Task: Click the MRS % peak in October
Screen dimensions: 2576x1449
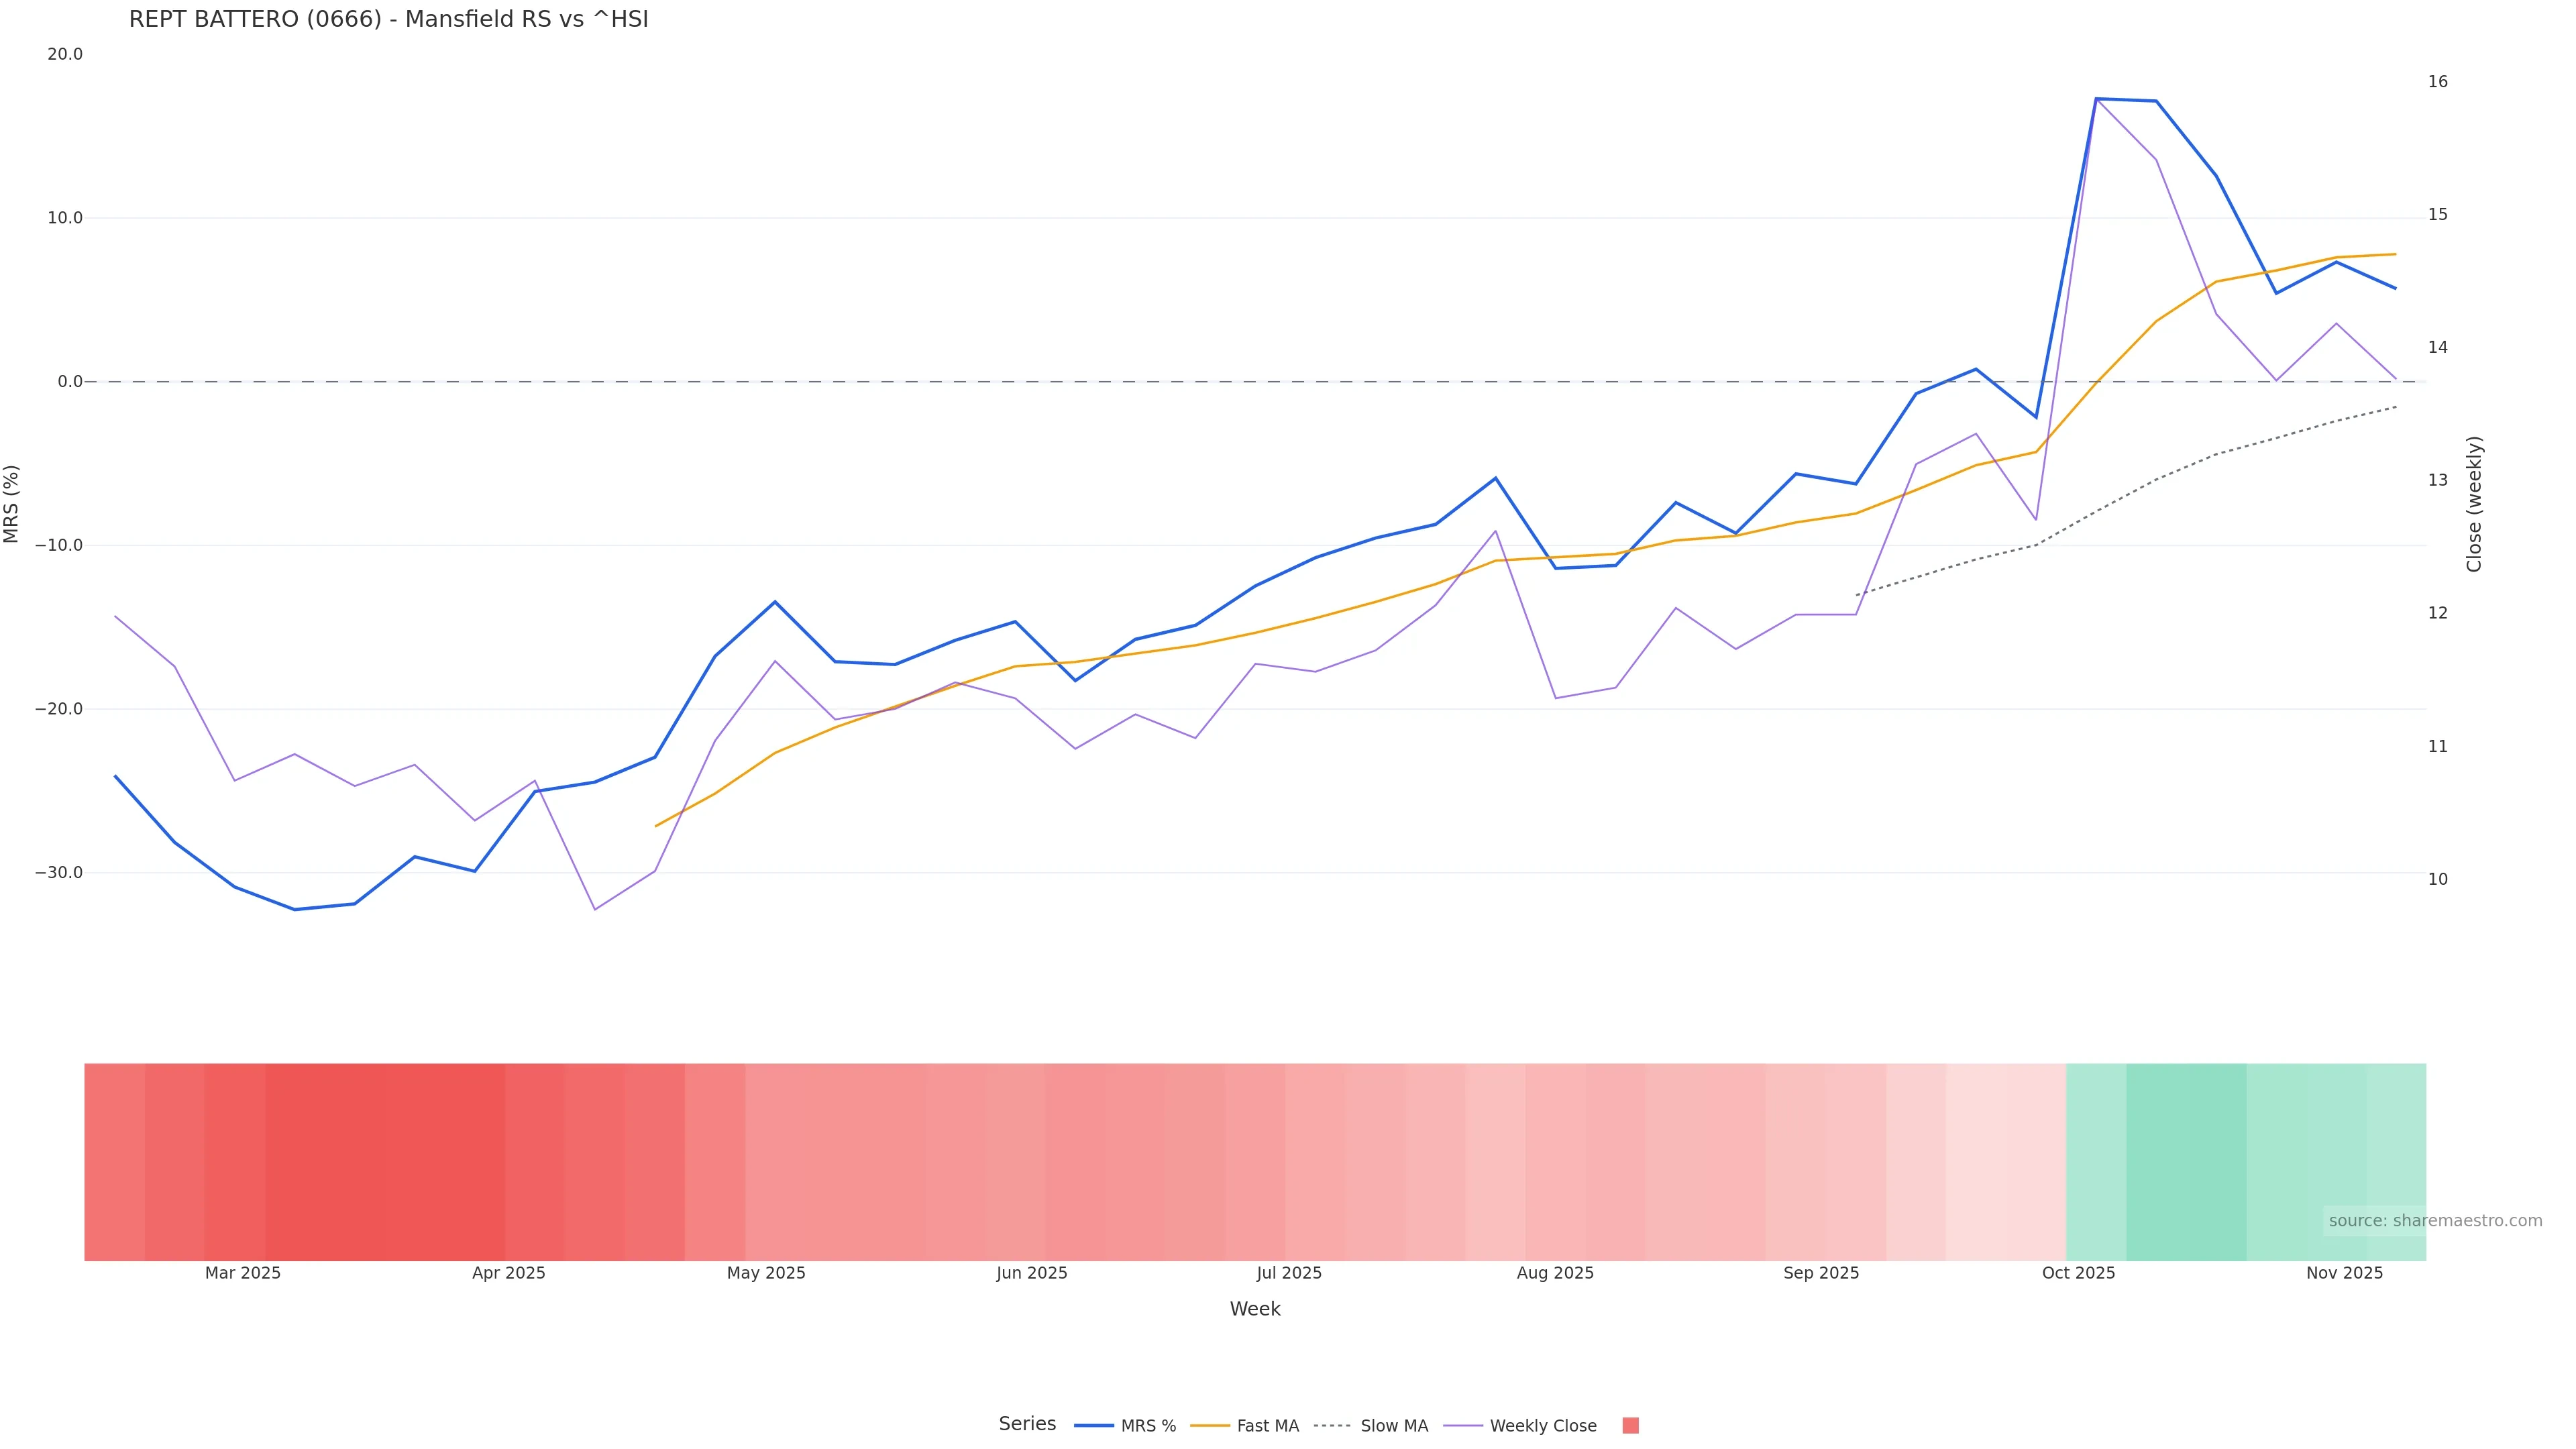Action: 2096,99
